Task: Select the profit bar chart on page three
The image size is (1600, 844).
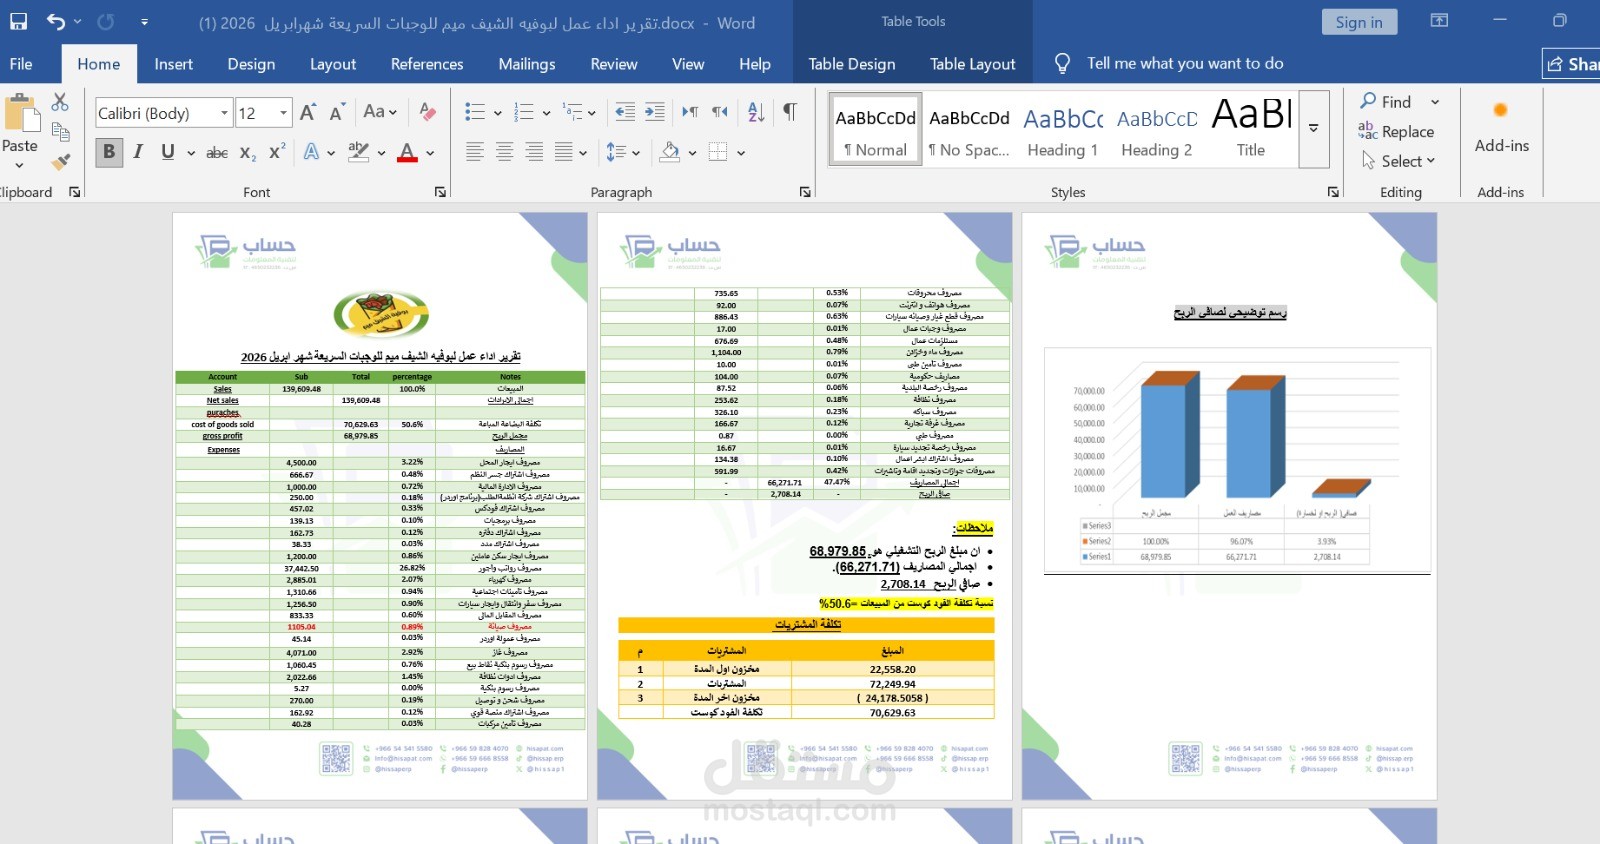Action: 1237,460
